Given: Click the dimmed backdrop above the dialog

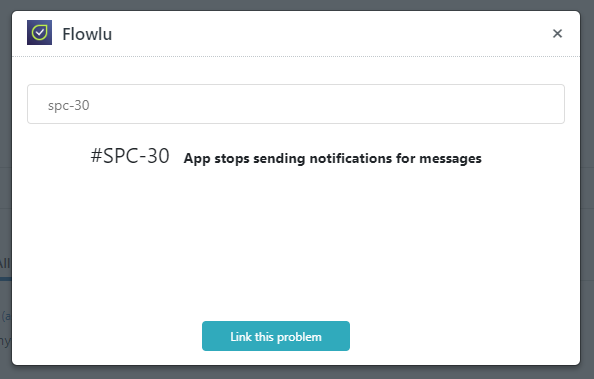Looking at the screenshot, I should [x=297, y=5].
